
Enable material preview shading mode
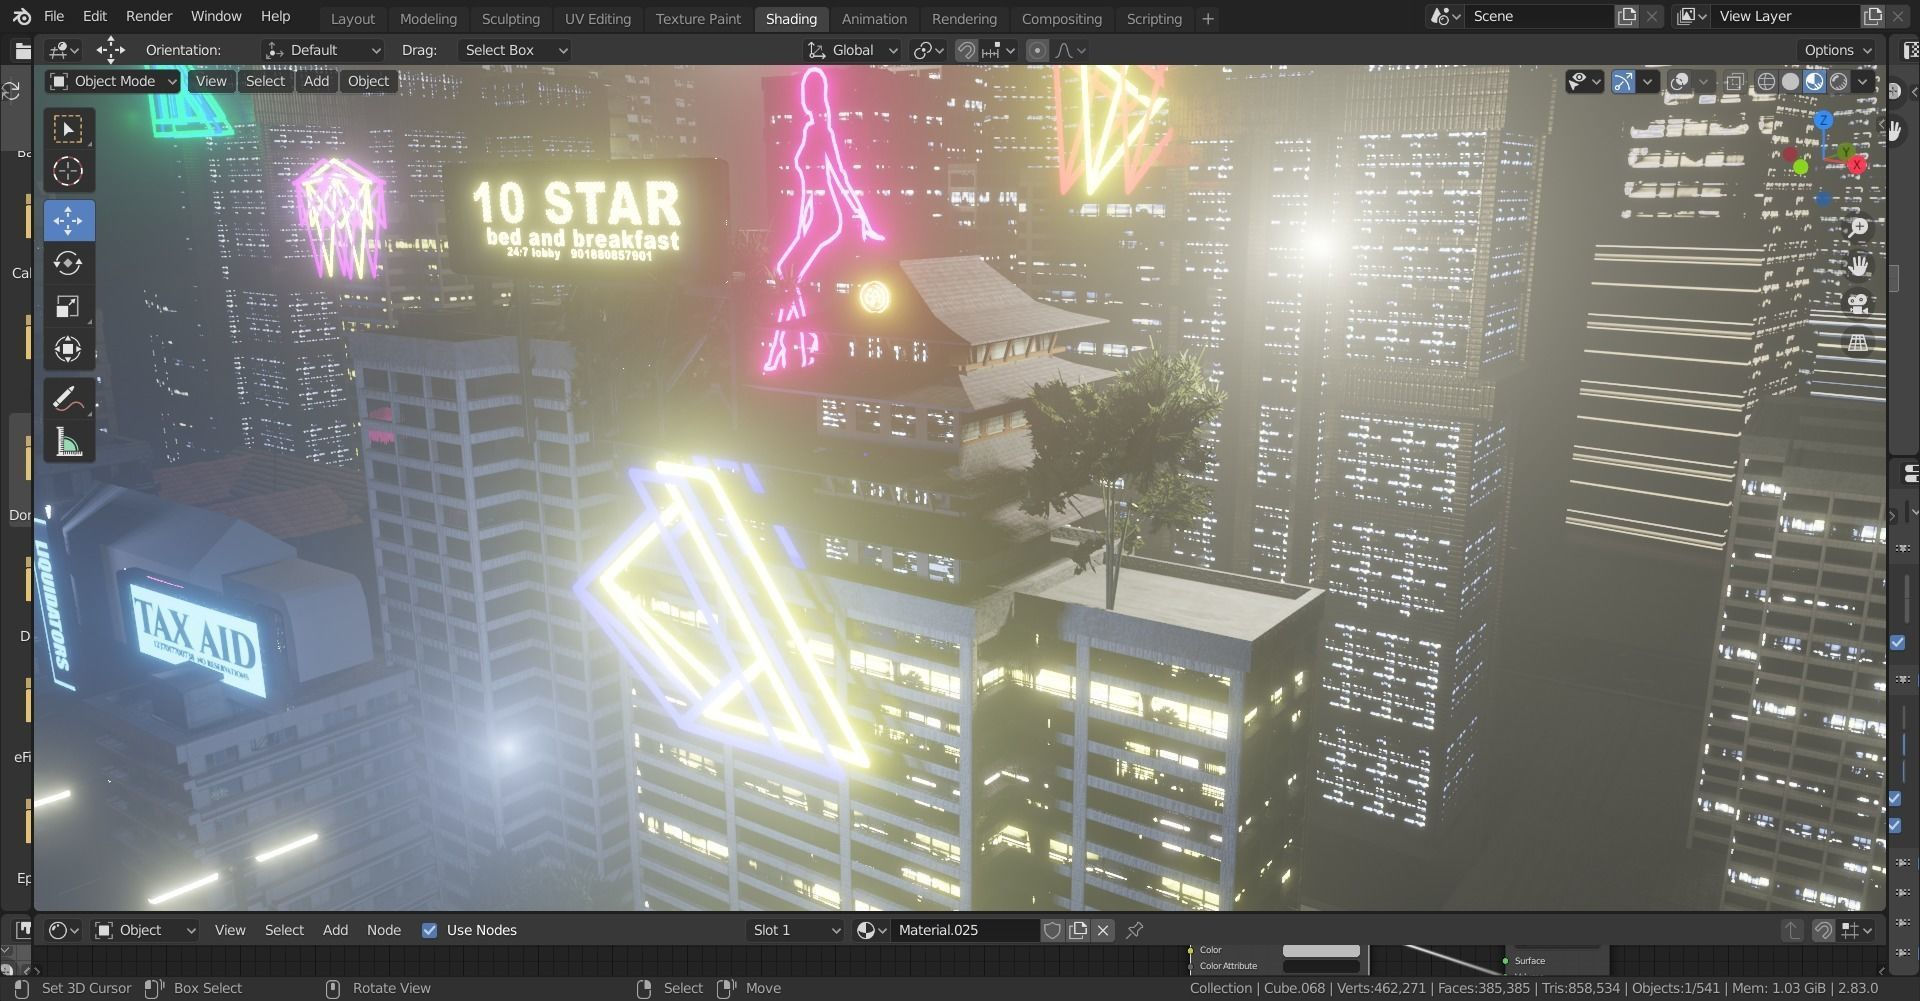click(x=1814, y=81)
